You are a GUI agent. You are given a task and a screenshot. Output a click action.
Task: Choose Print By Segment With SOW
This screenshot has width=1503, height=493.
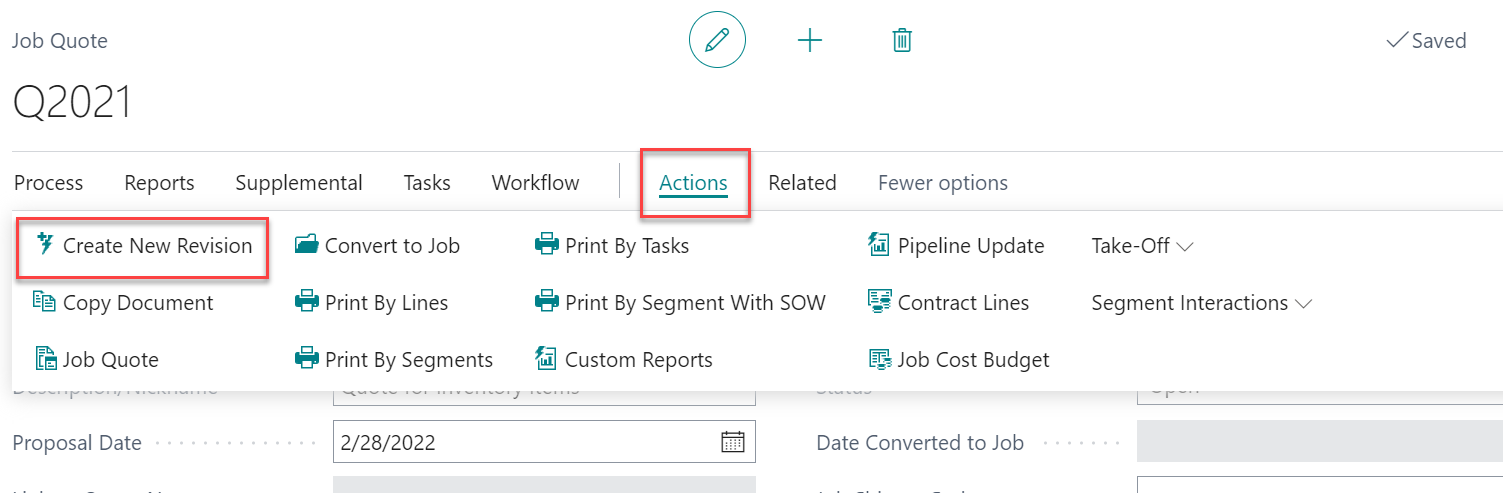tap(694, 303)
